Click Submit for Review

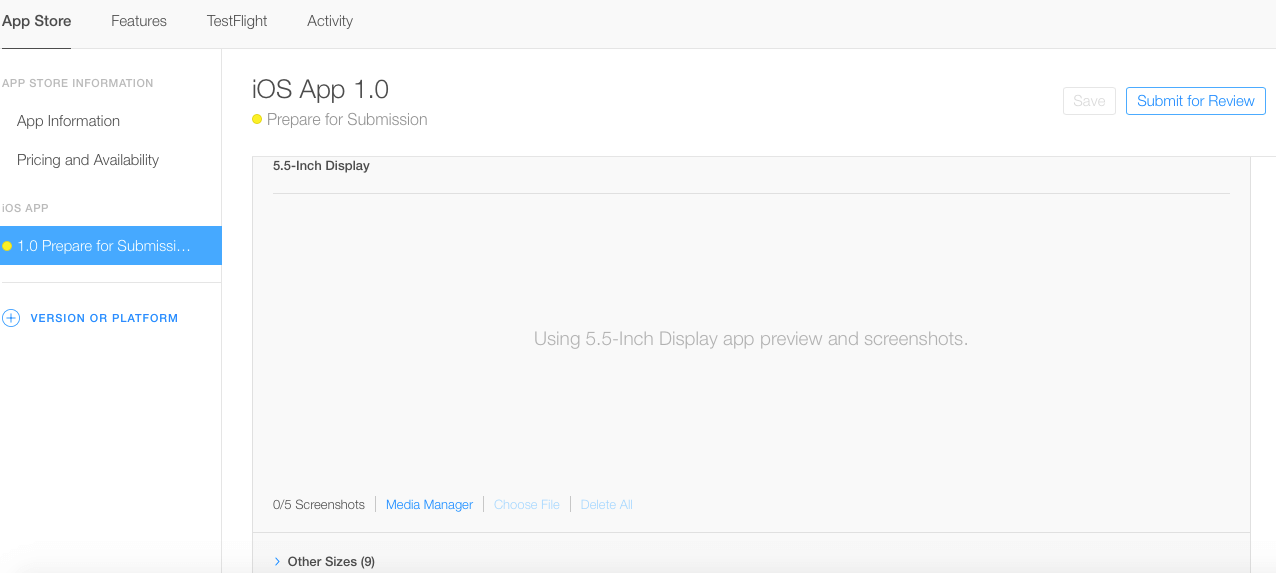[1196, 101]
